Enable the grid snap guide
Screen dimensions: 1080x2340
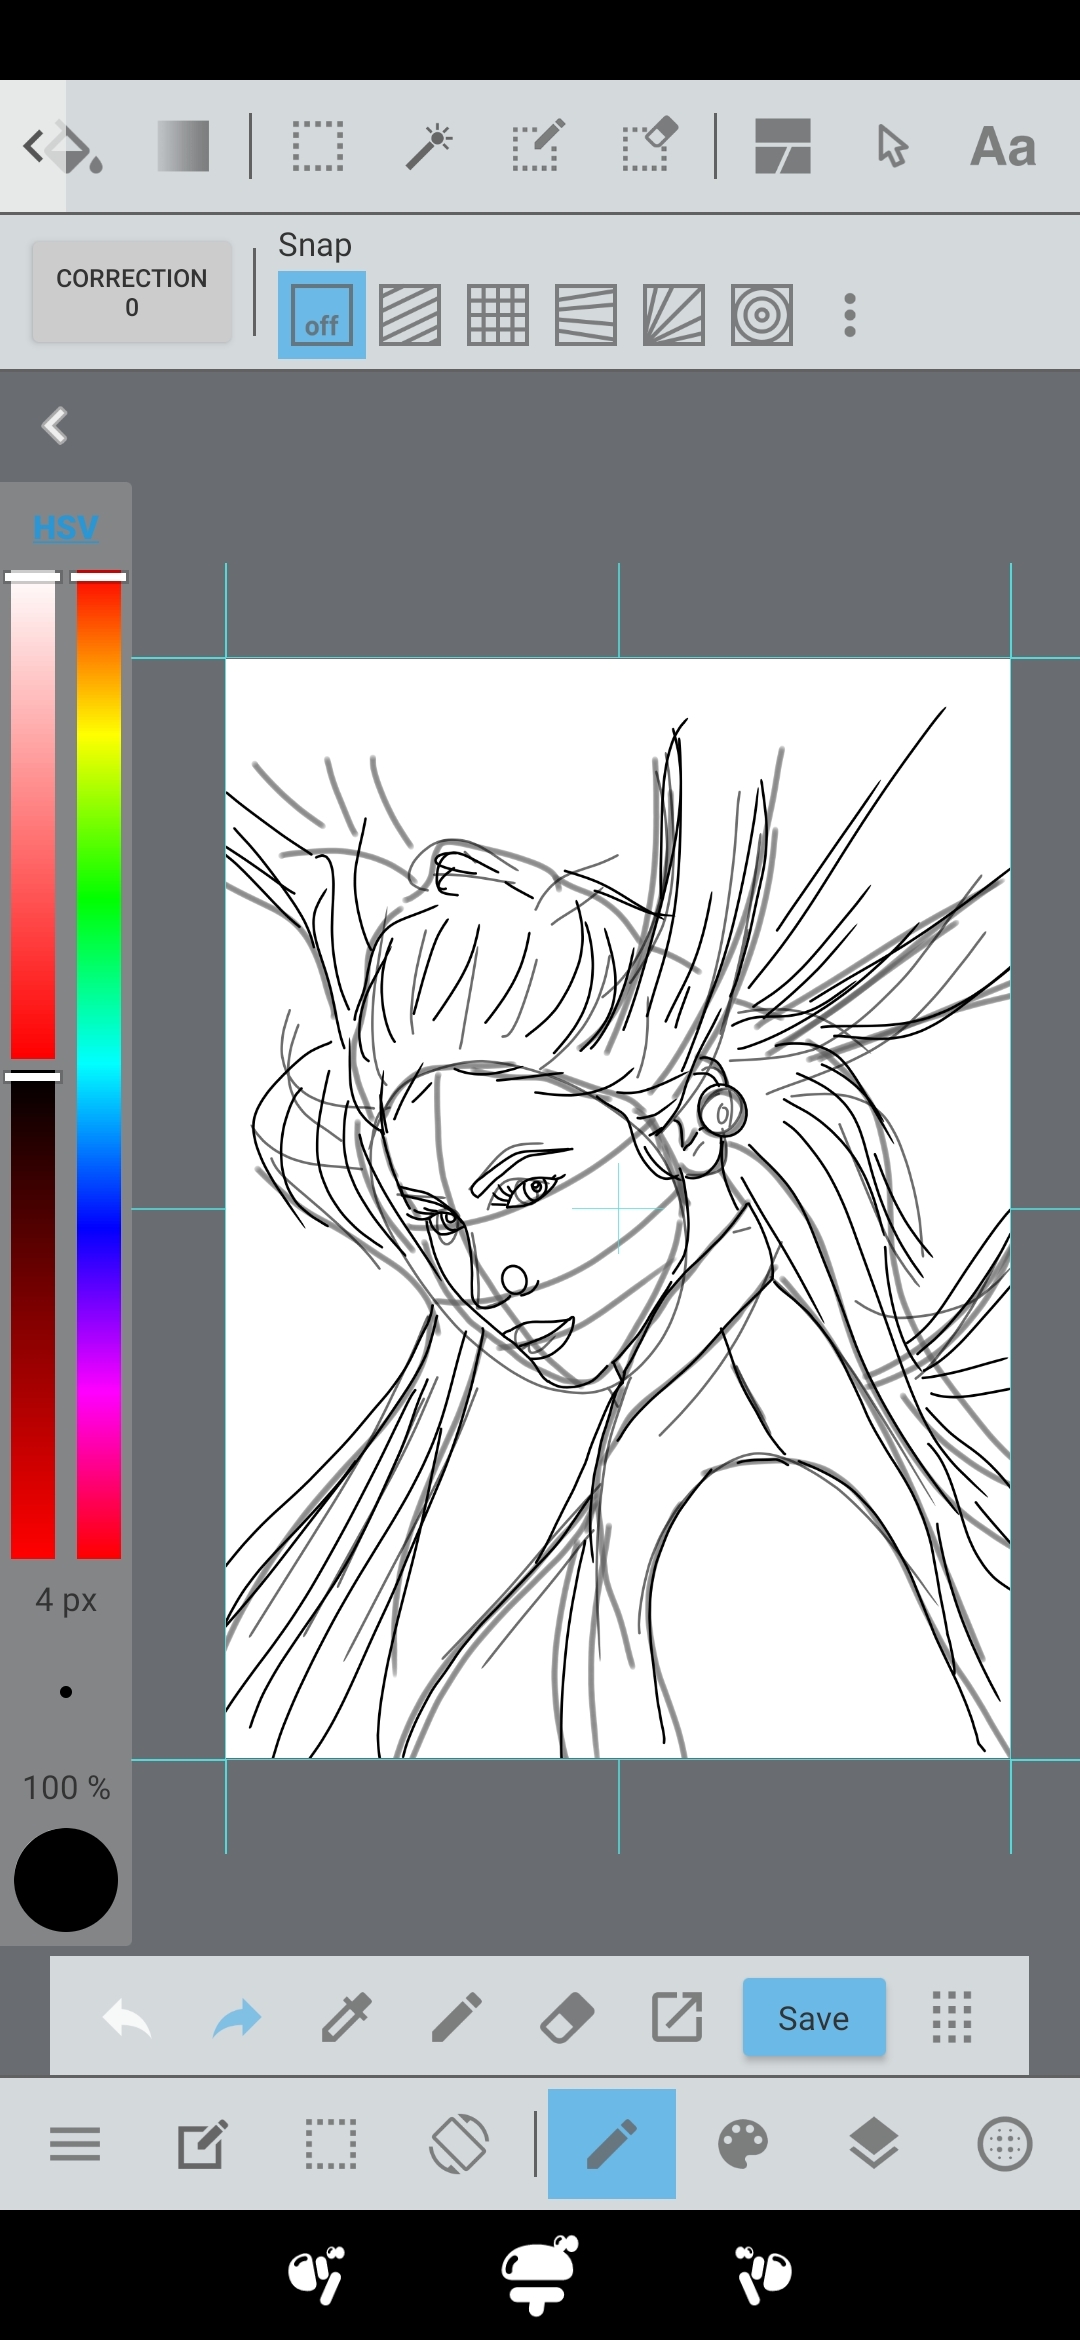tap(498, 315)
